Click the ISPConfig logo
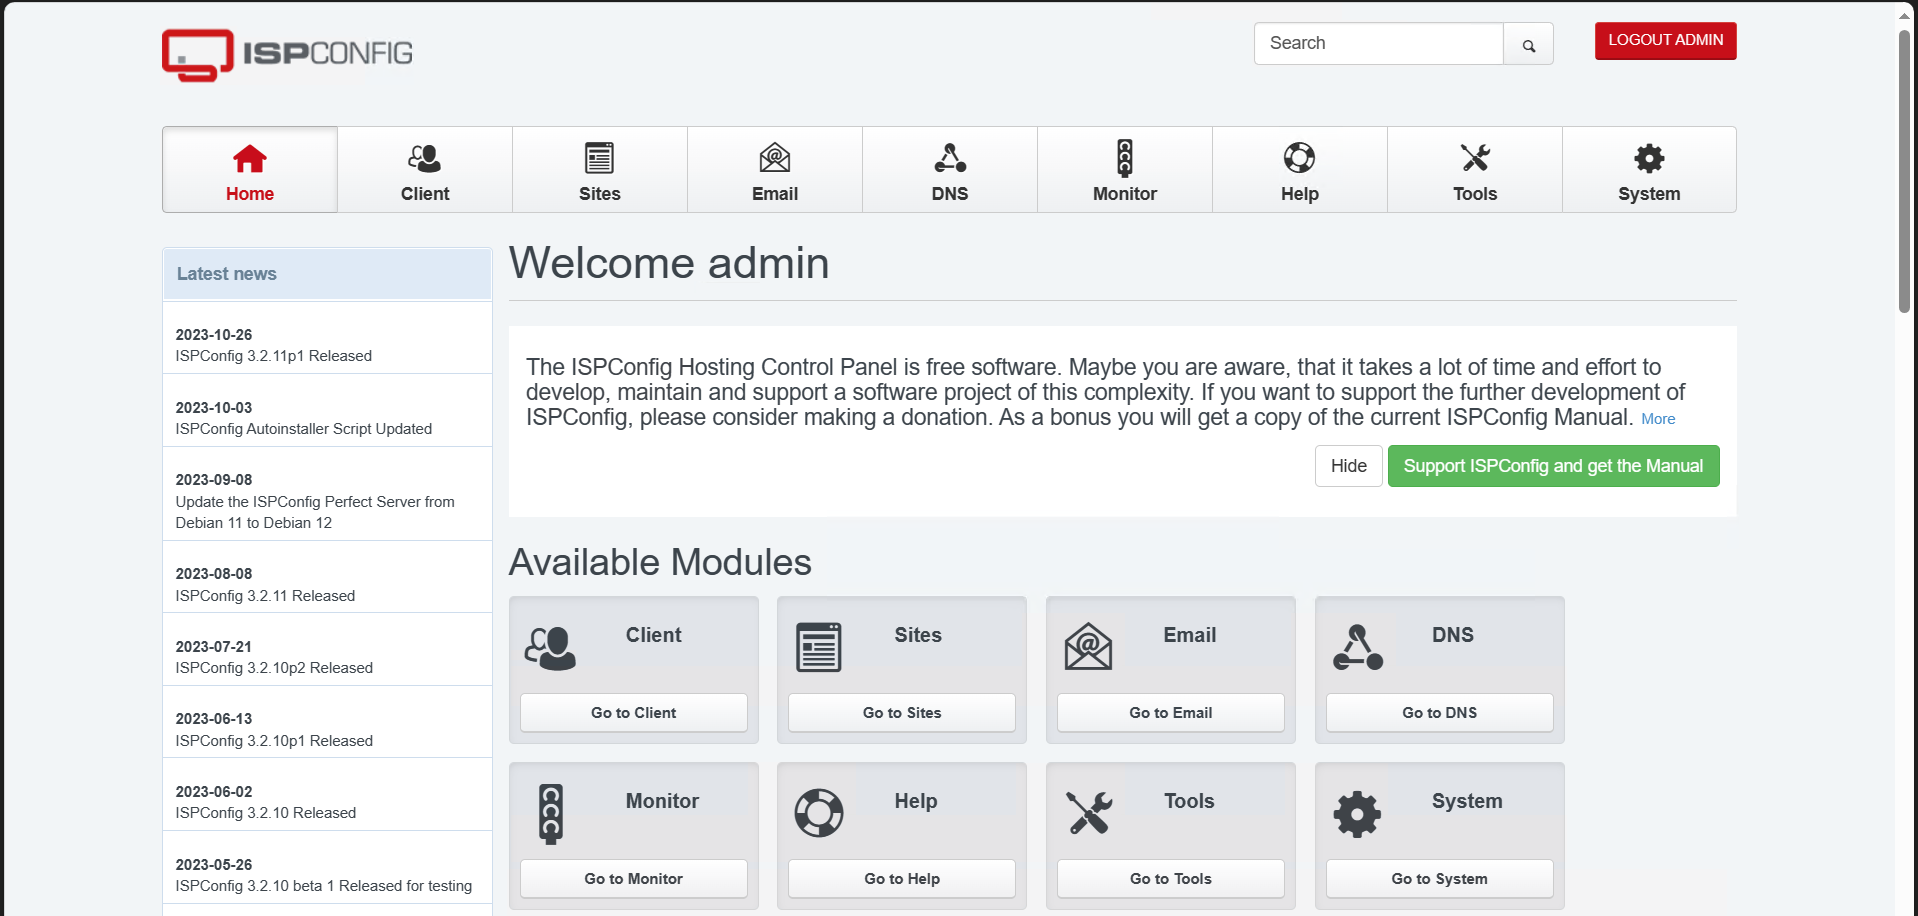The width and height of the screenshot is (1918, 916). pos(287,54)
